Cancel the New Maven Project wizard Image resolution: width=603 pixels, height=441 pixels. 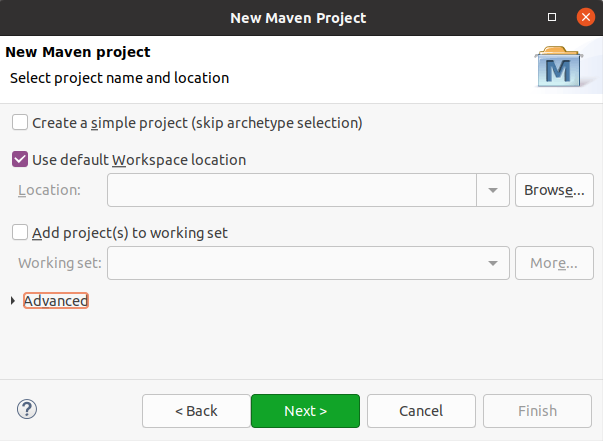pyautogui.click(x=421, y=411)
